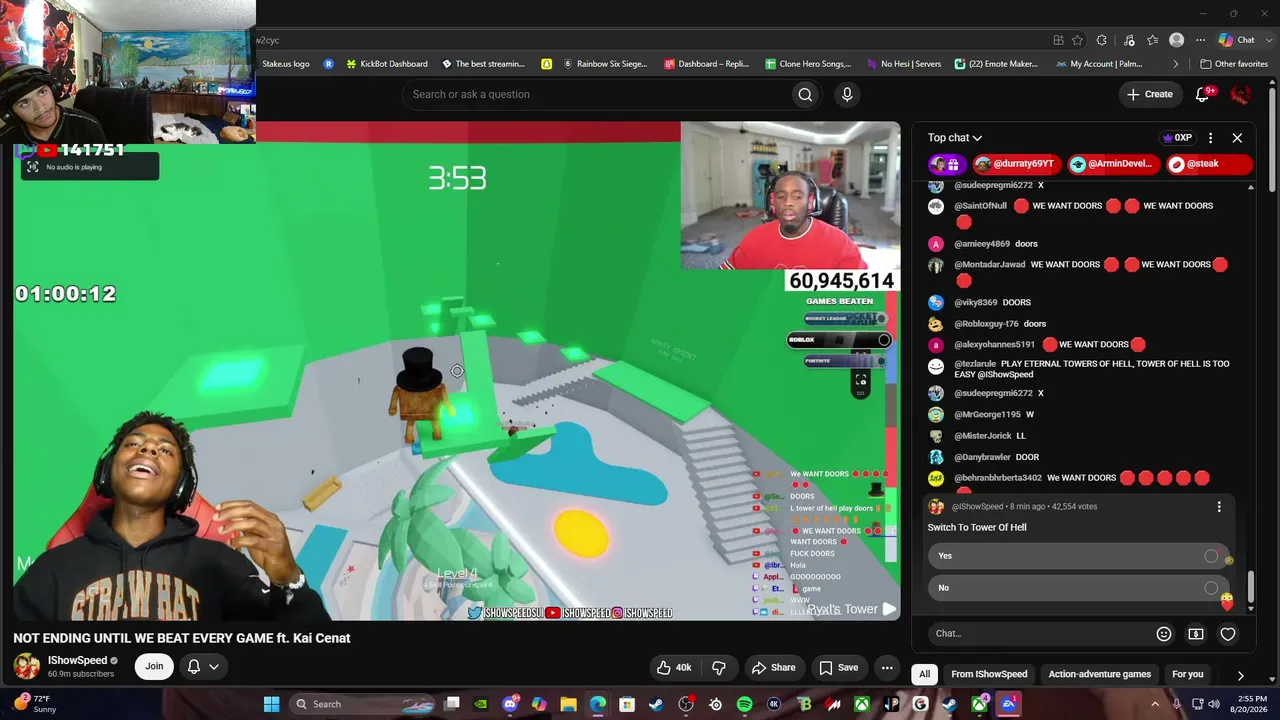Open Spotify from the taskbar
The height and width of the screenshot is (720, 1280).
tap(745, 704)
